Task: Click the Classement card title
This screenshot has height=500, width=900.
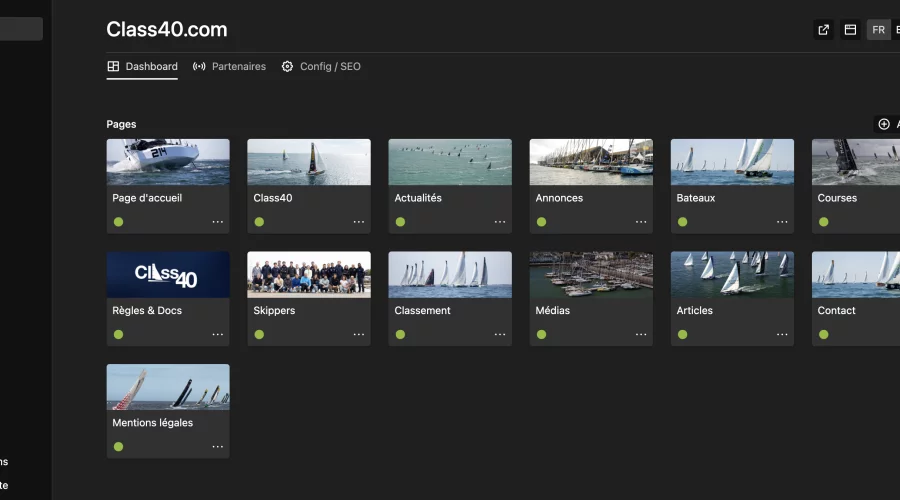Action: [422, 311]
